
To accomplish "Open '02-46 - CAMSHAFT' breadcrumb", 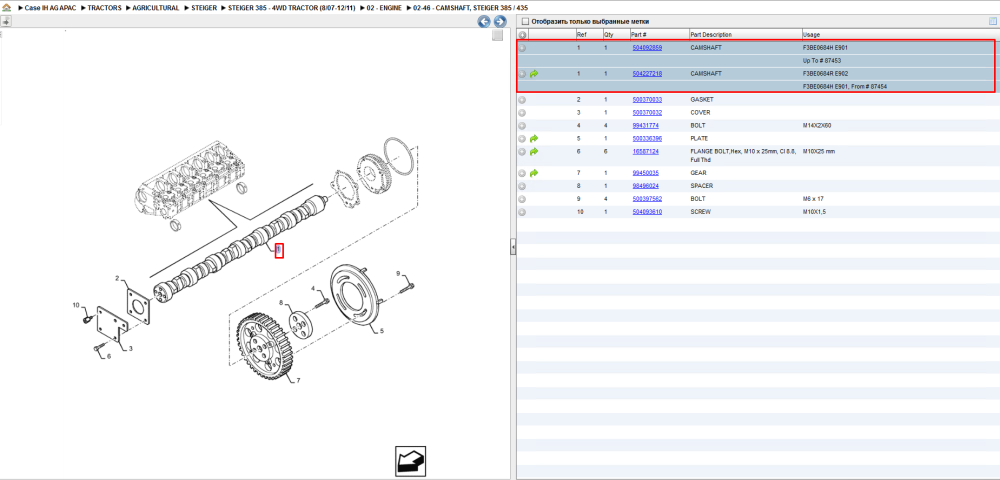I will (x=470, y=8).
